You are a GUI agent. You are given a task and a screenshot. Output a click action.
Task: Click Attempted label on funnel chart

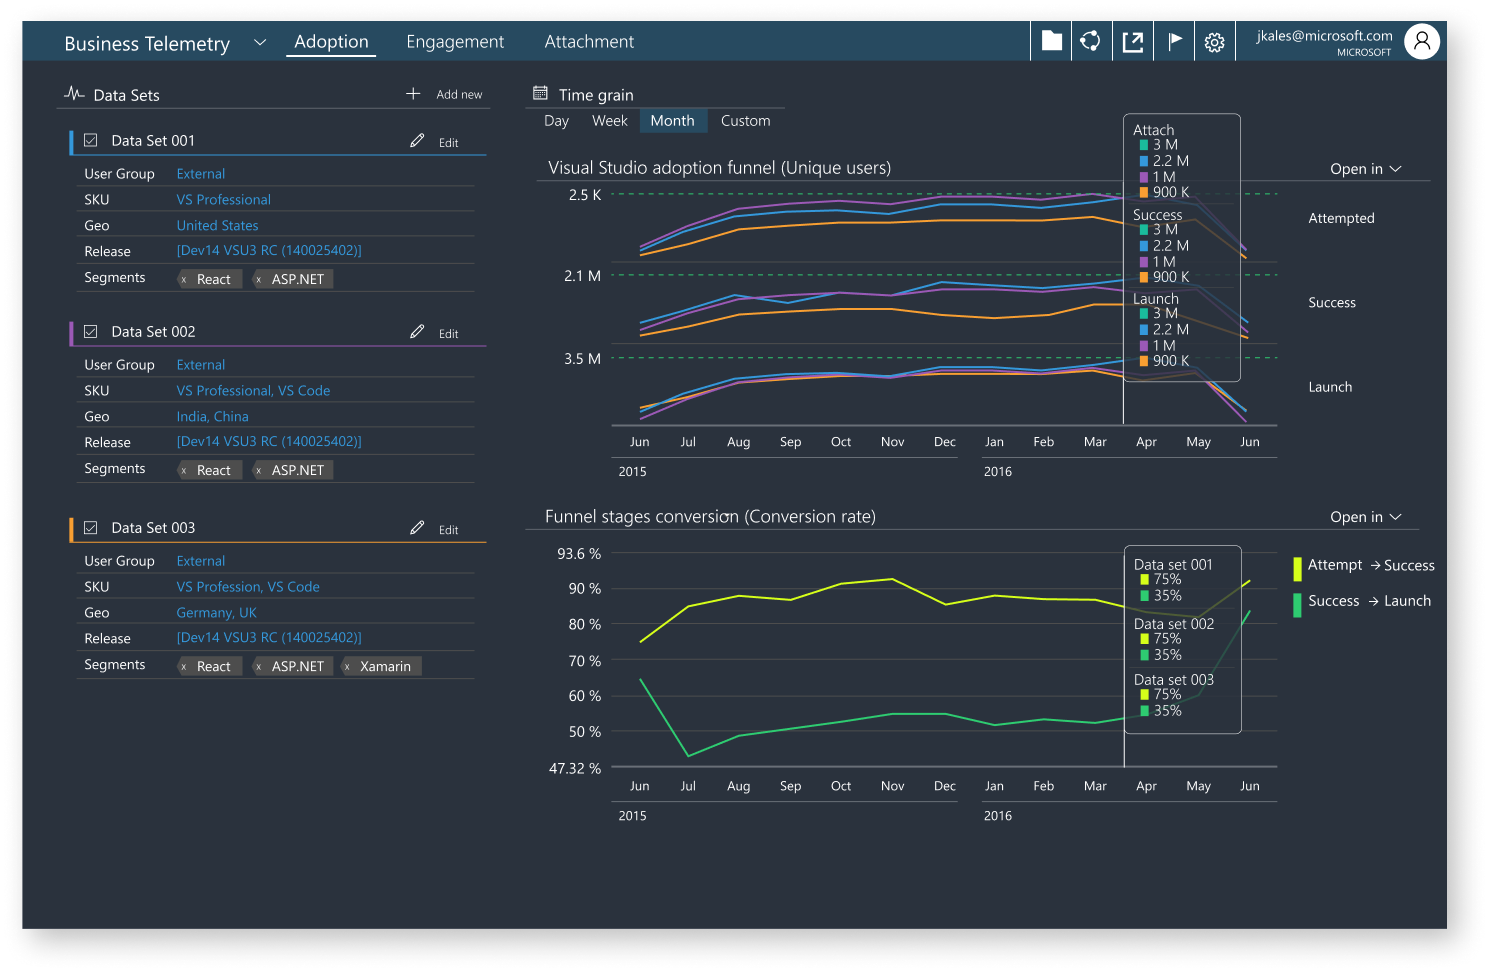1342,218
